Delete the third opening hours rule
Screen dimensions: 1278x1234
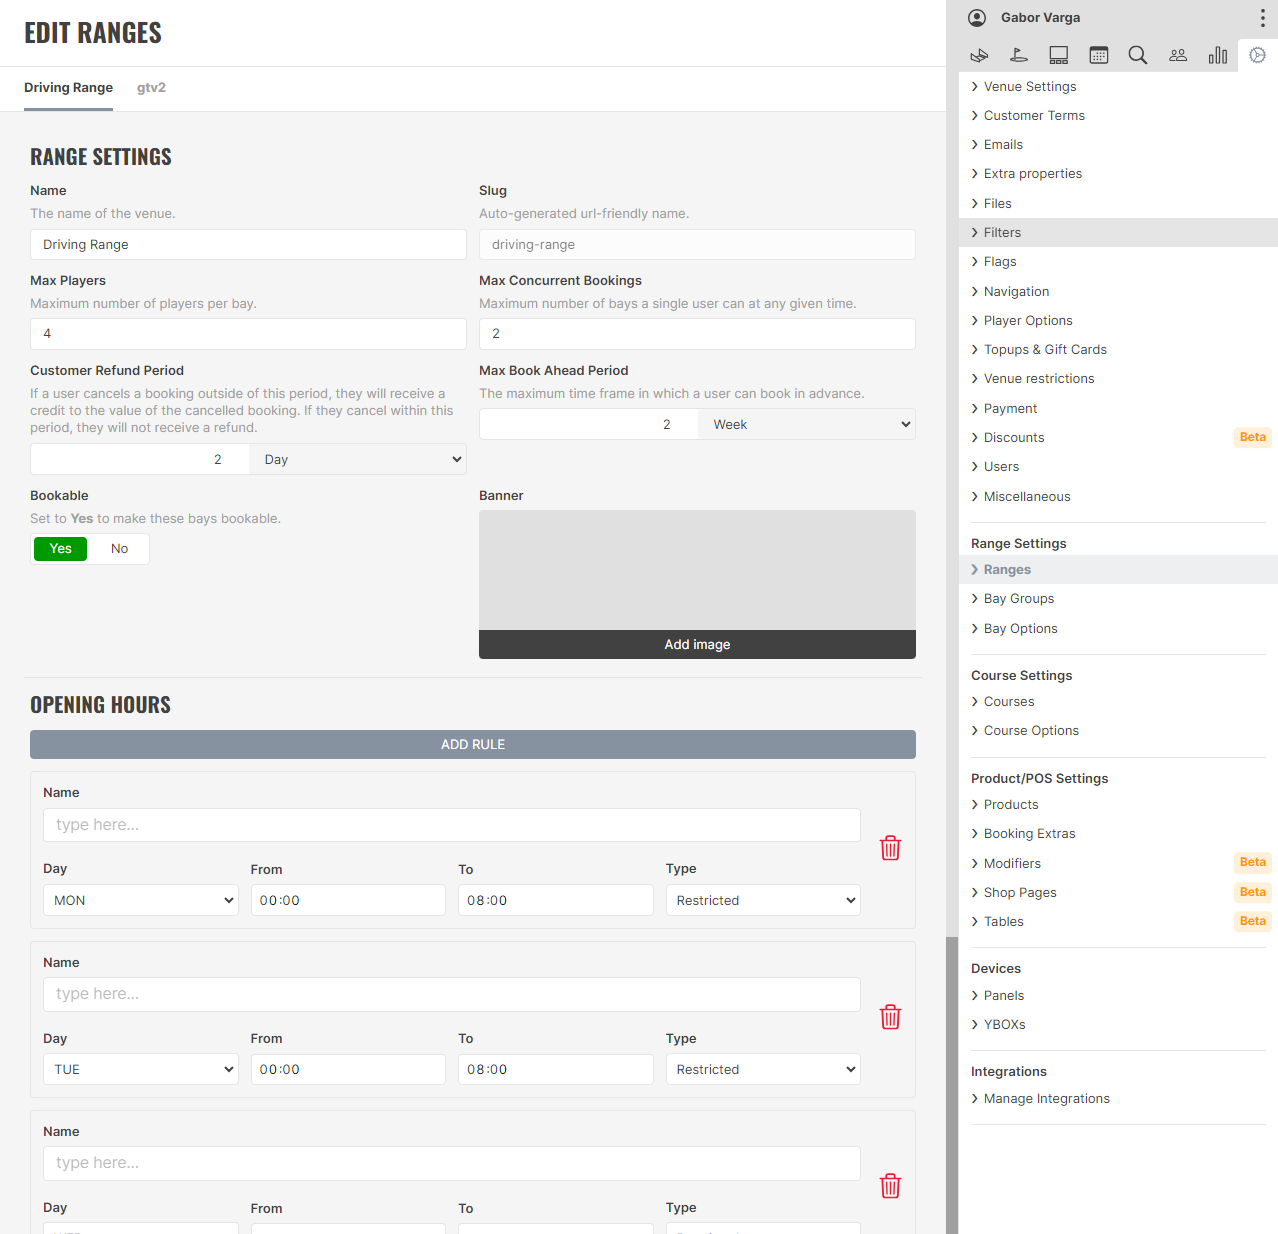[890, 1186]
